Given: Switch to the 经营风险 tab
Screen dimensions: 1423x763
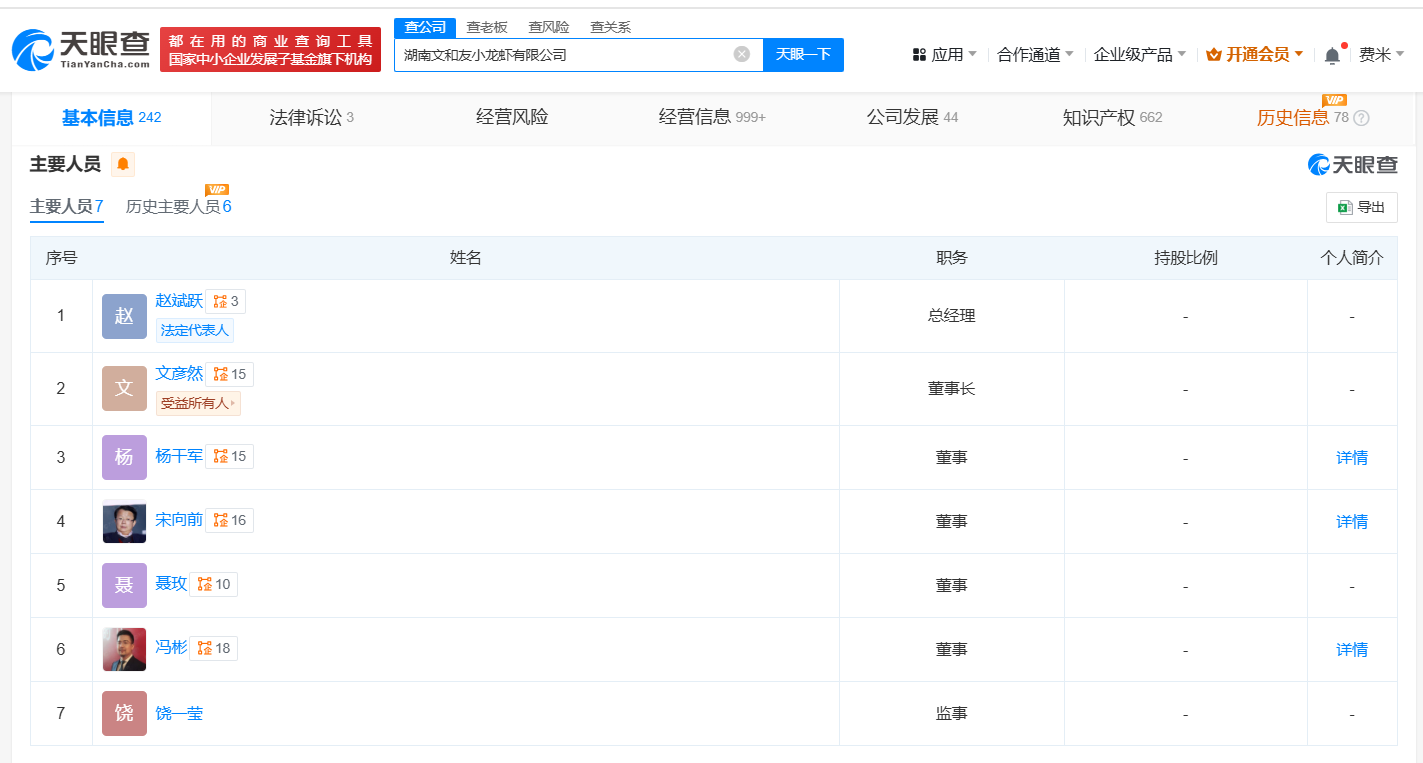Looking at the screenshot, I should [512, 117].
